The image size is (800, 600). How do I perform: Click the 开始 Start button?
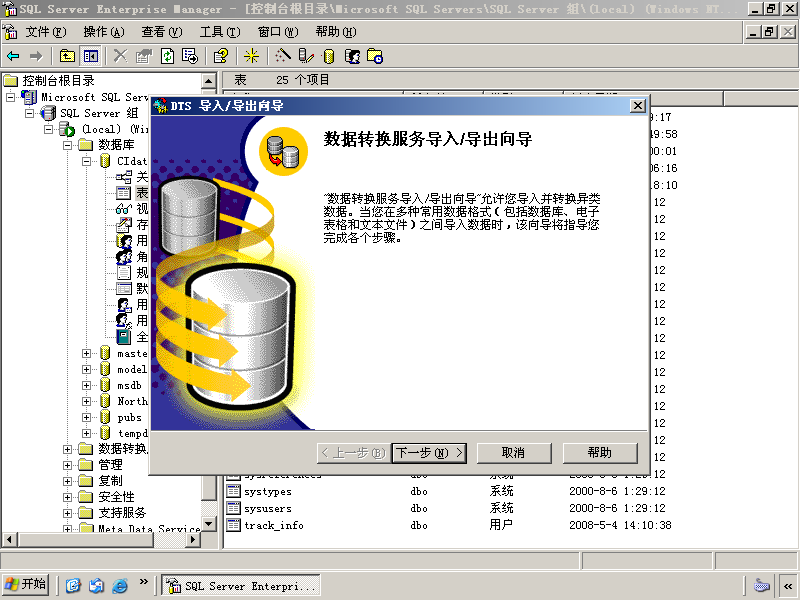click(x=26, y=585)
